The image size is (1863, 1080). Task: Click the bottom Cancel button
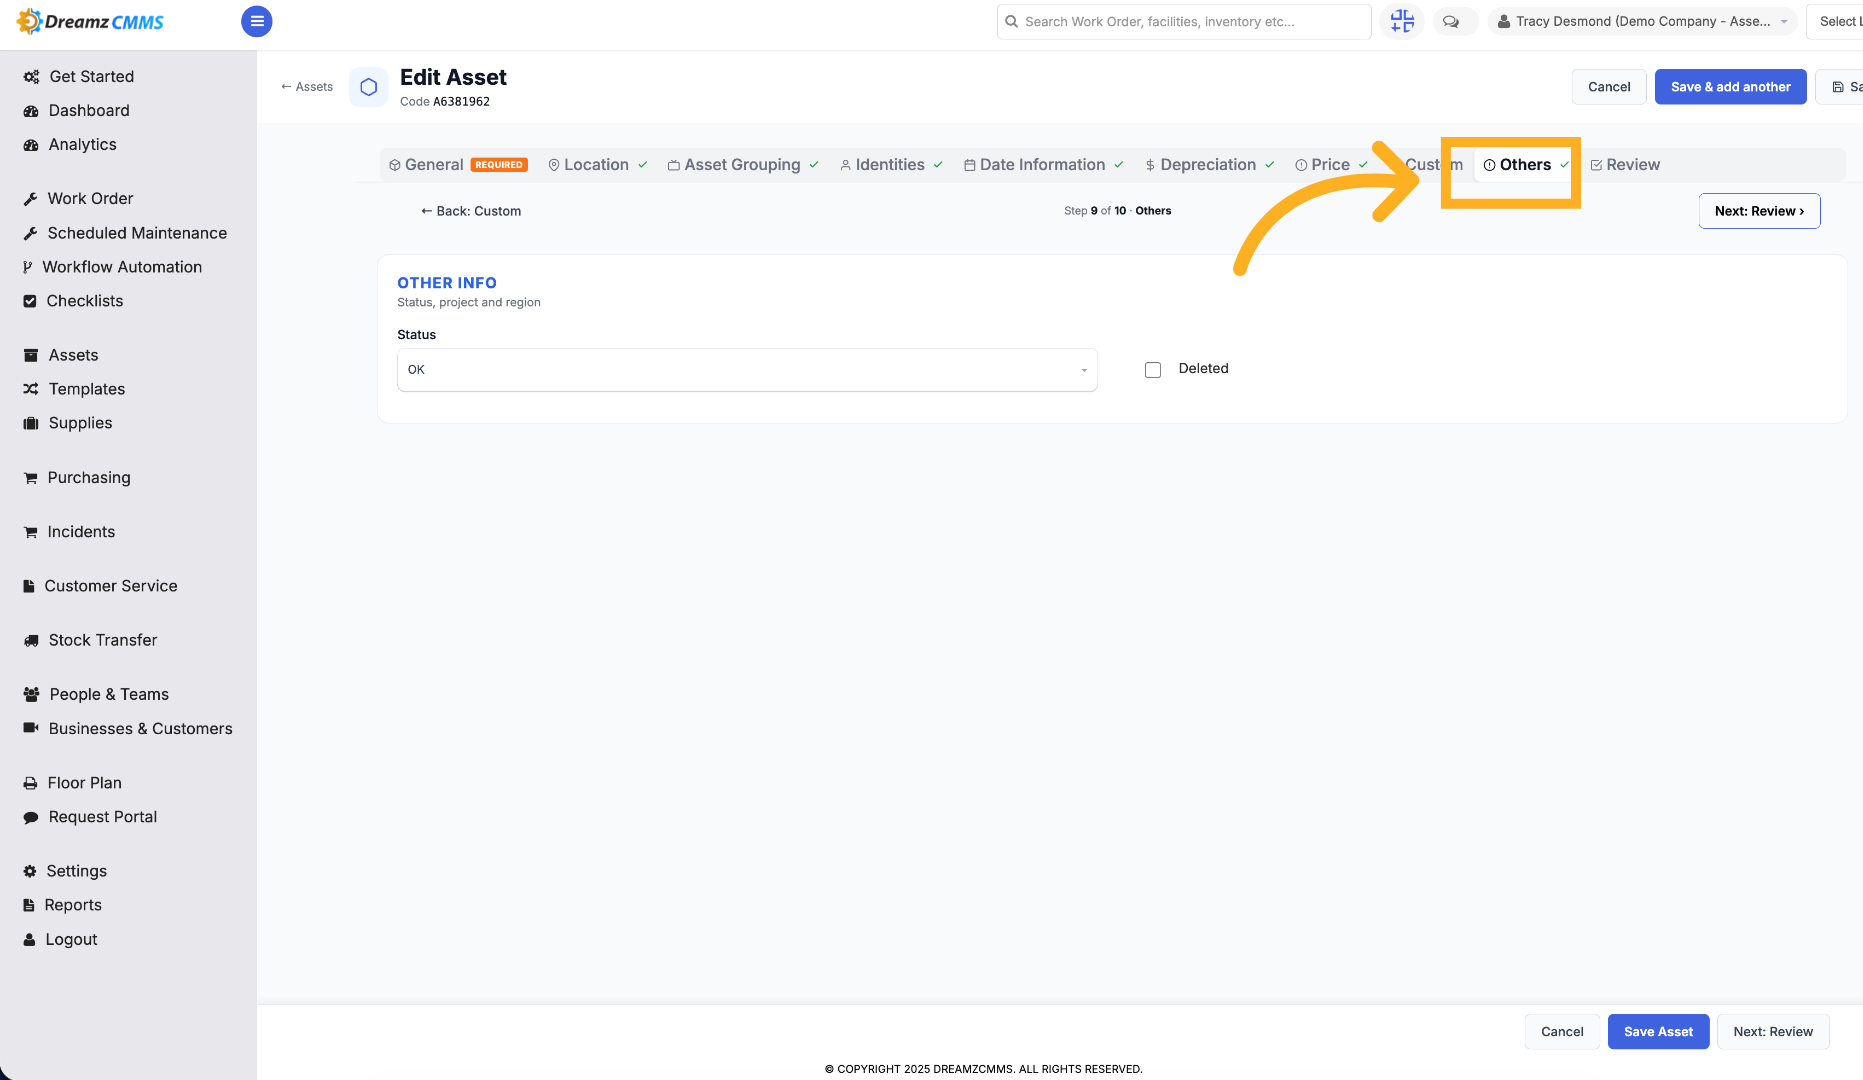[1562, 1032]
